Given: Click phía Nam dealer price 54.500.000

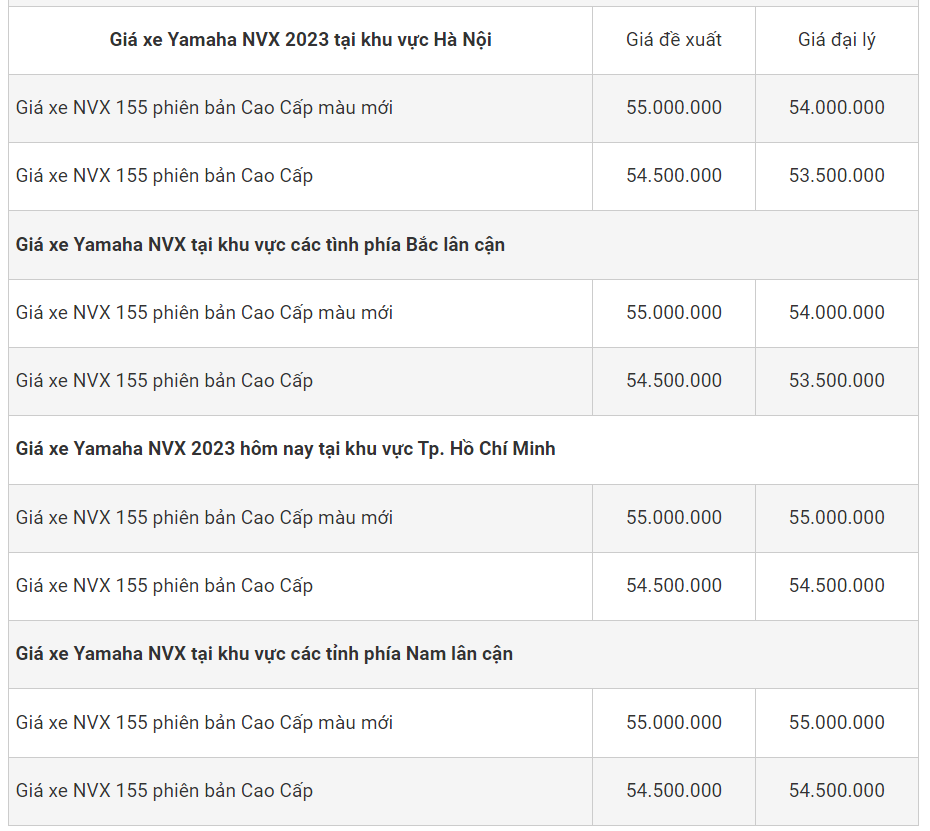Looking at the screenshot, I should click(x=836, y=791).
